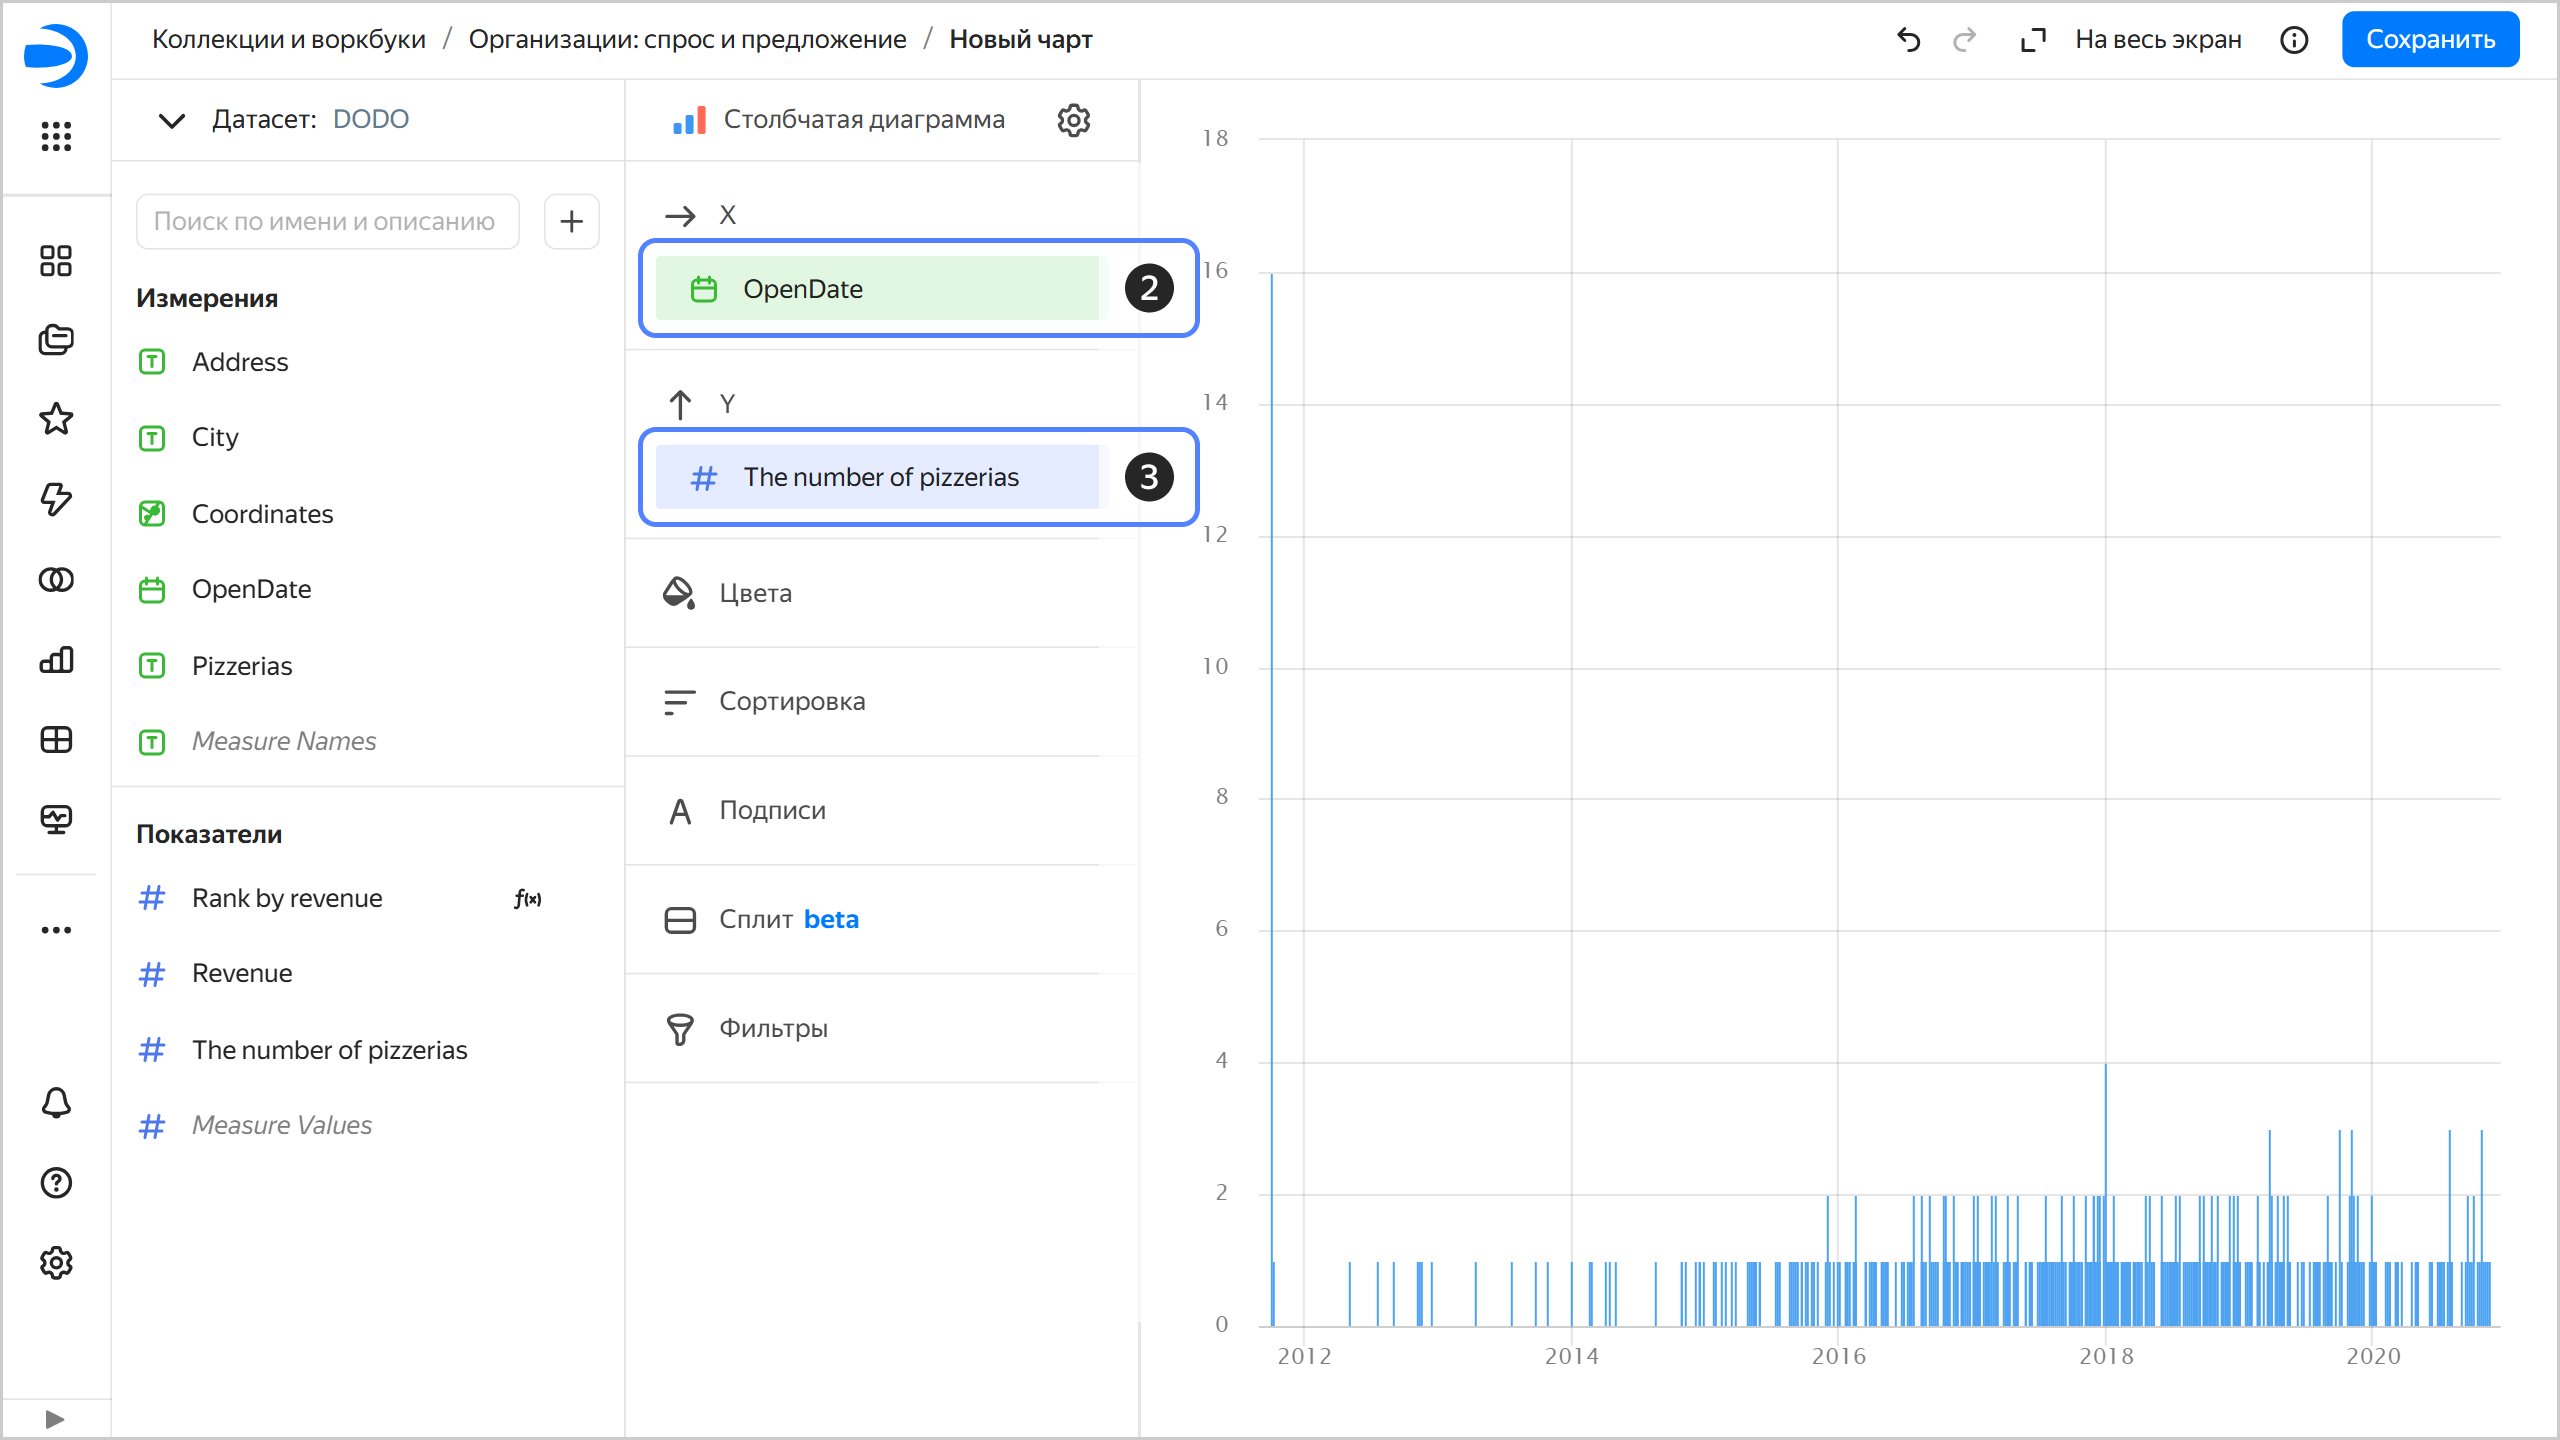Open the info circle icon
Viewport: 2560px width, 1440px height.
tap(2294, 40)
